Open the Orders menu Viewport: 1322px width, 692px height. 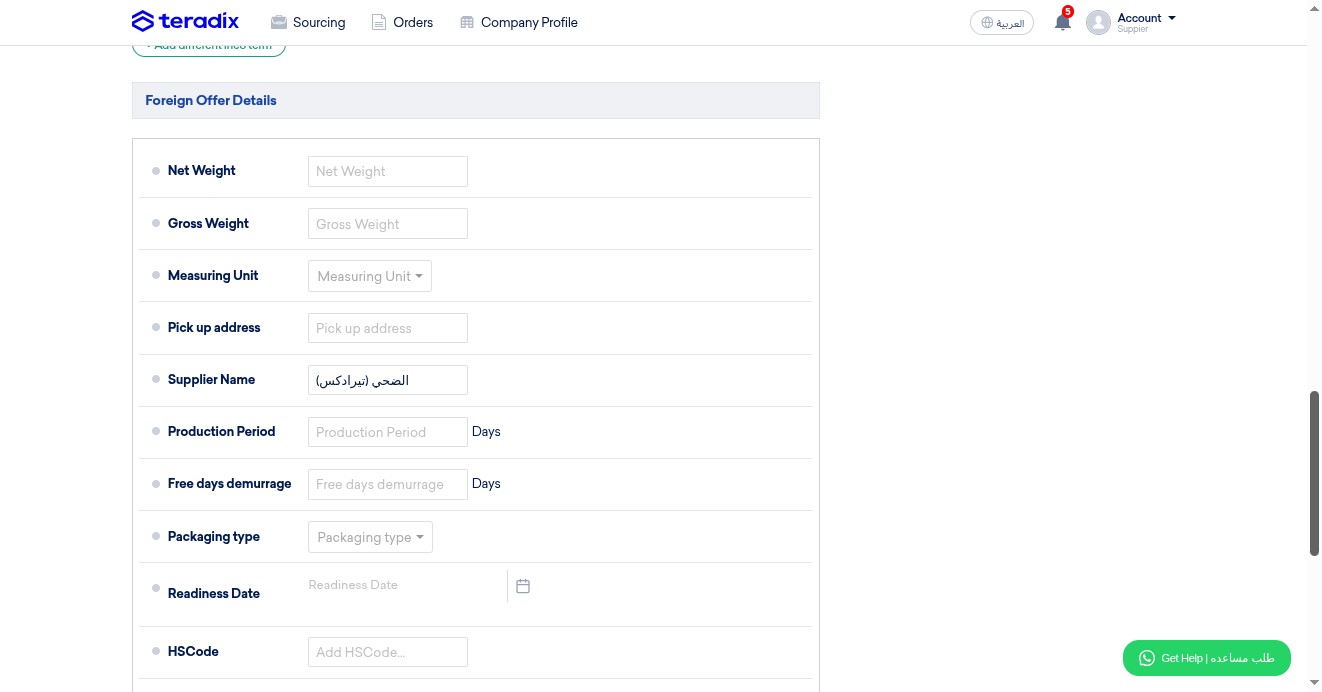tap(403, 22)
